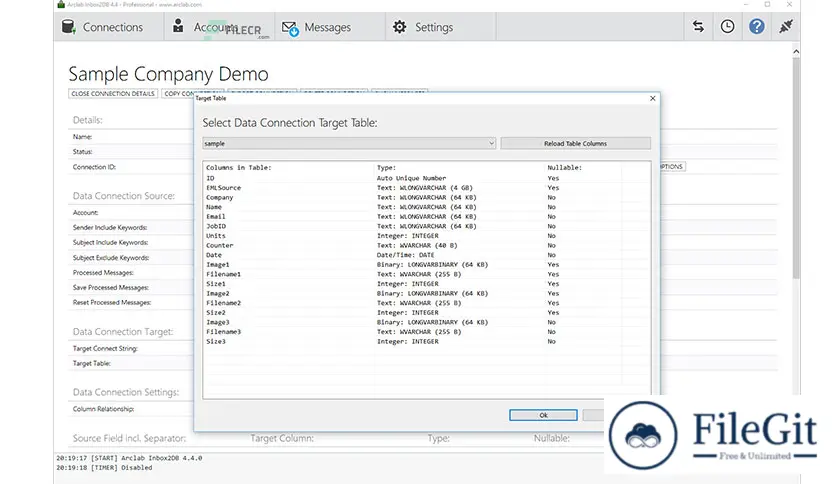Screen dimensions: 836x484
Task: Select the Filename2 column row
Action: 427,303
